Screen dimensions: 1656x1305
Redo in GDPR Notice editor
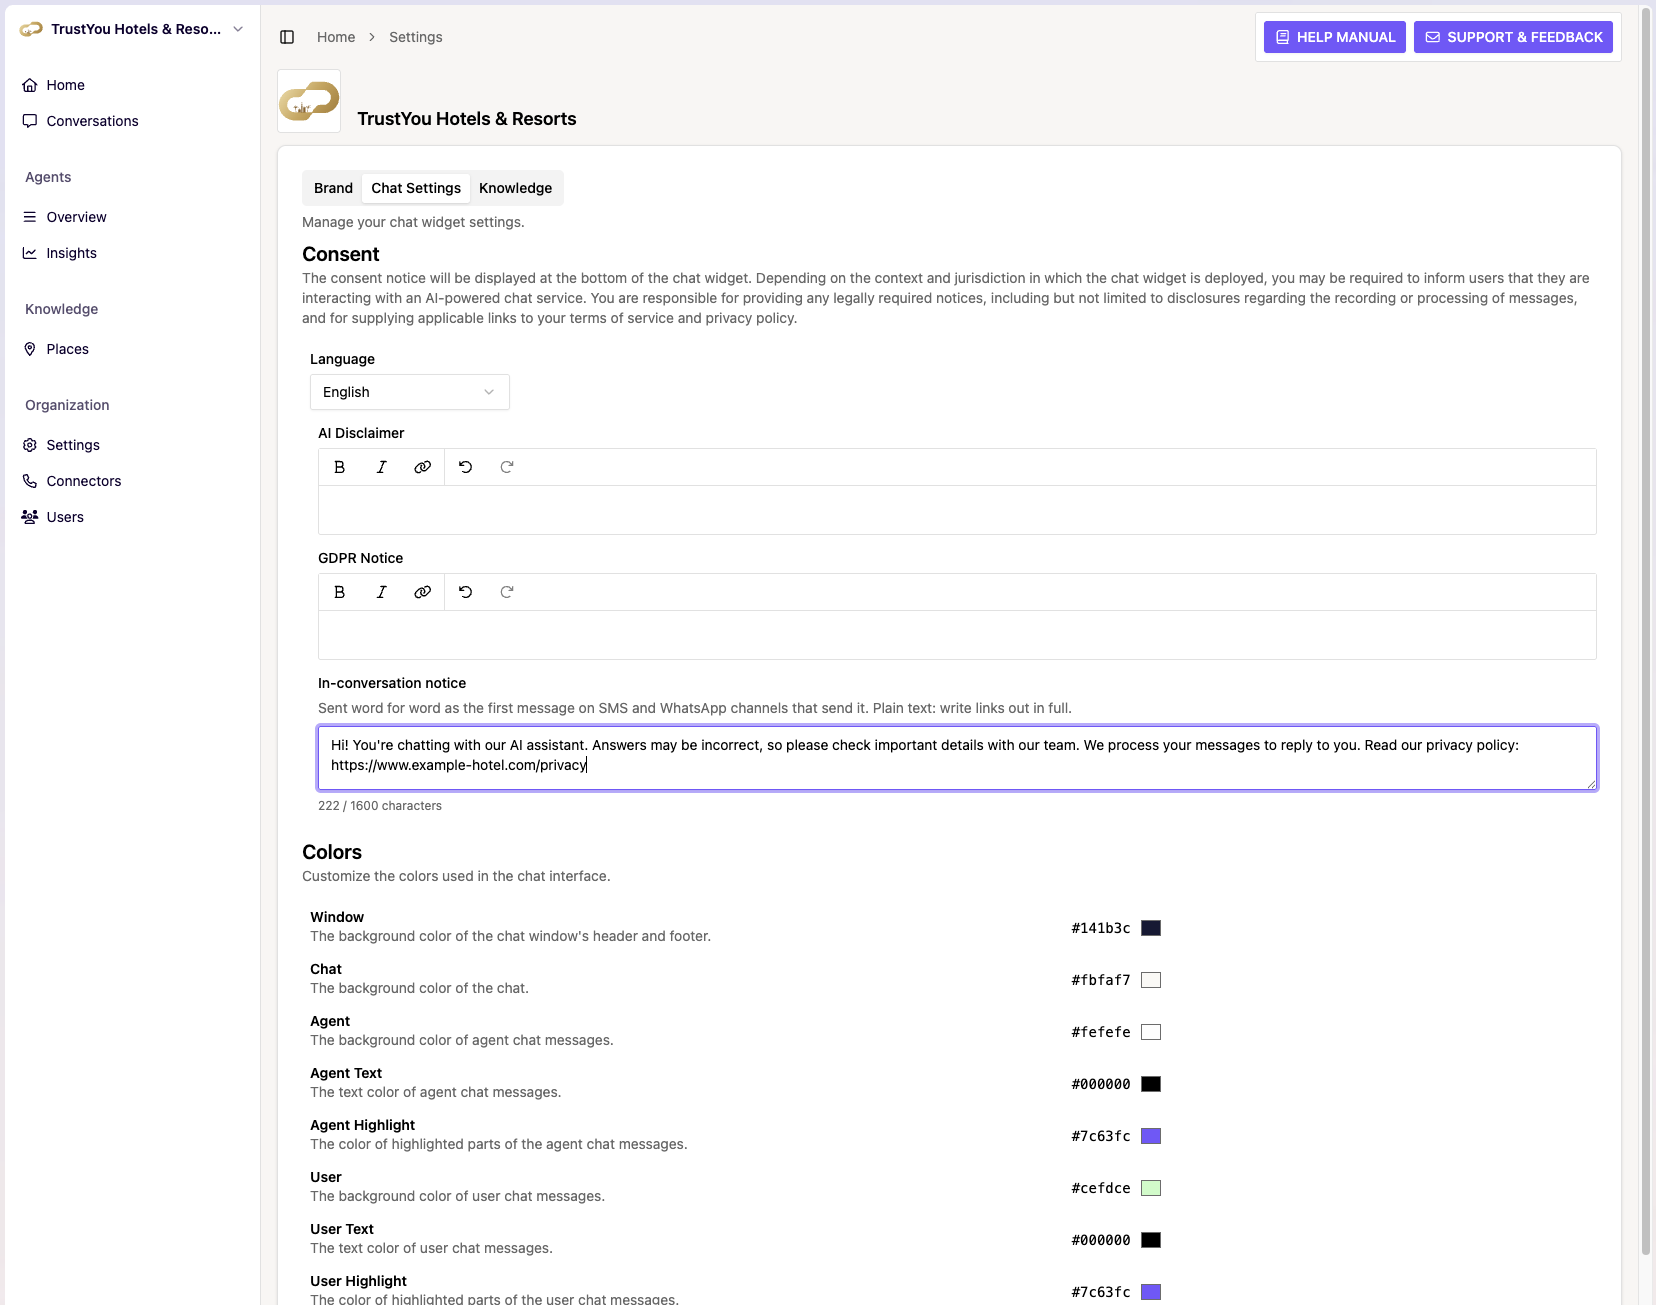click(x=507, y=592)
